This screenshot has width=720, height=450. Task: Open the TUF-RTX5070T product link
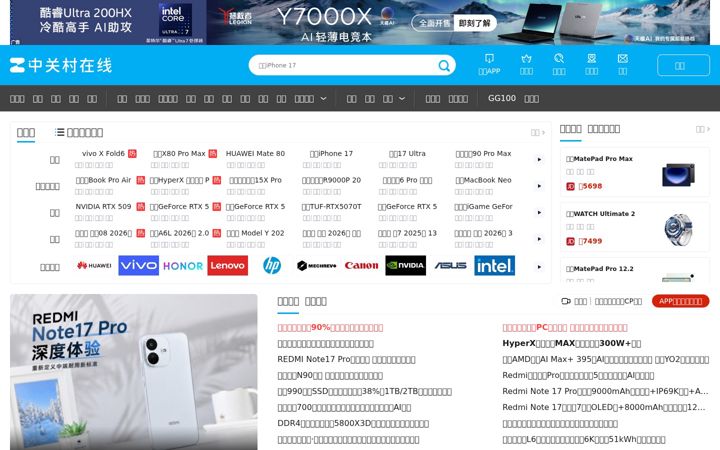[x=331, y=207]
